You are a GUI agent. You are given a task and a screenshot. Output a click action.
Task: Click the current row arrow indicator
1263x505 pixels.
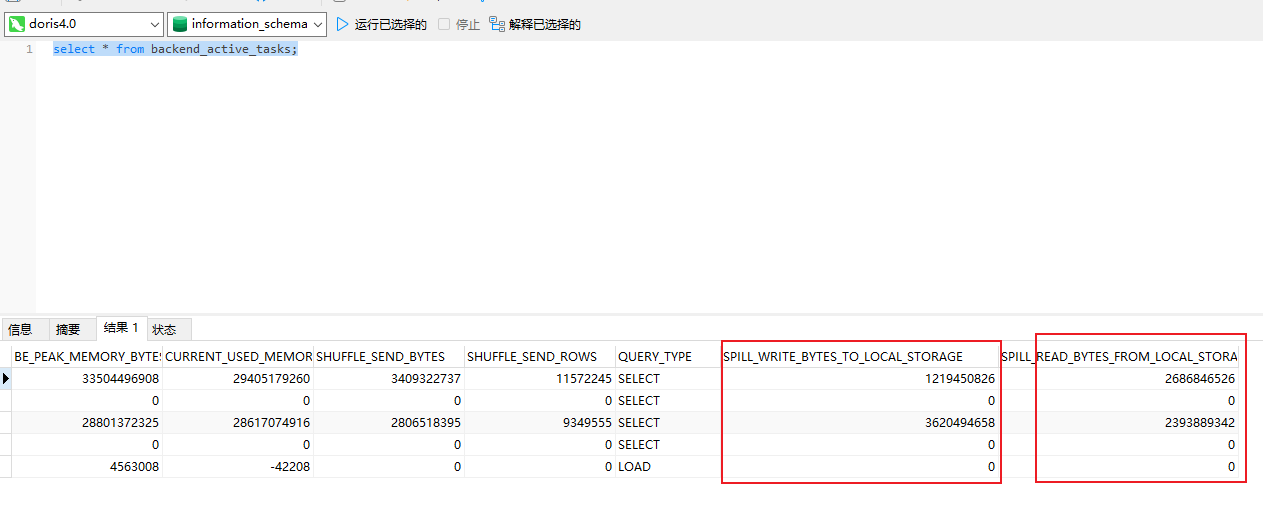(6, 379)
